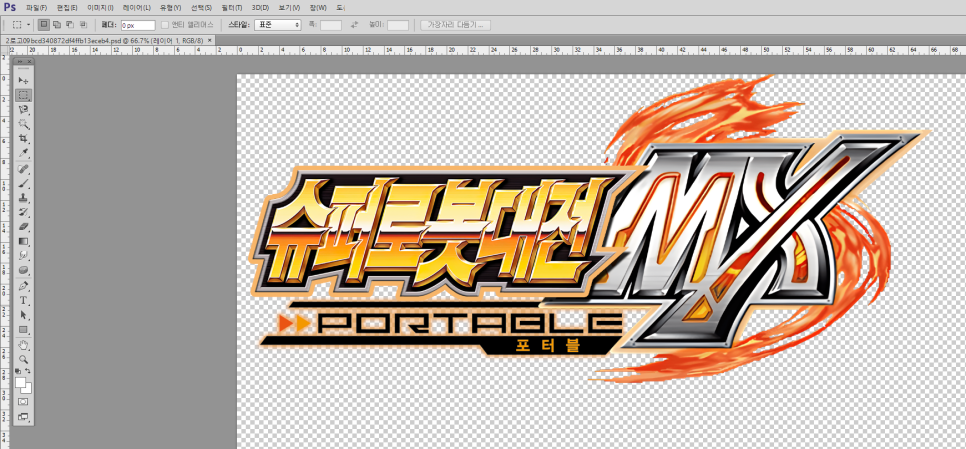Select the Pen tool
The height and width of the screenshot is (449, 966).
[x=23, y=286]
